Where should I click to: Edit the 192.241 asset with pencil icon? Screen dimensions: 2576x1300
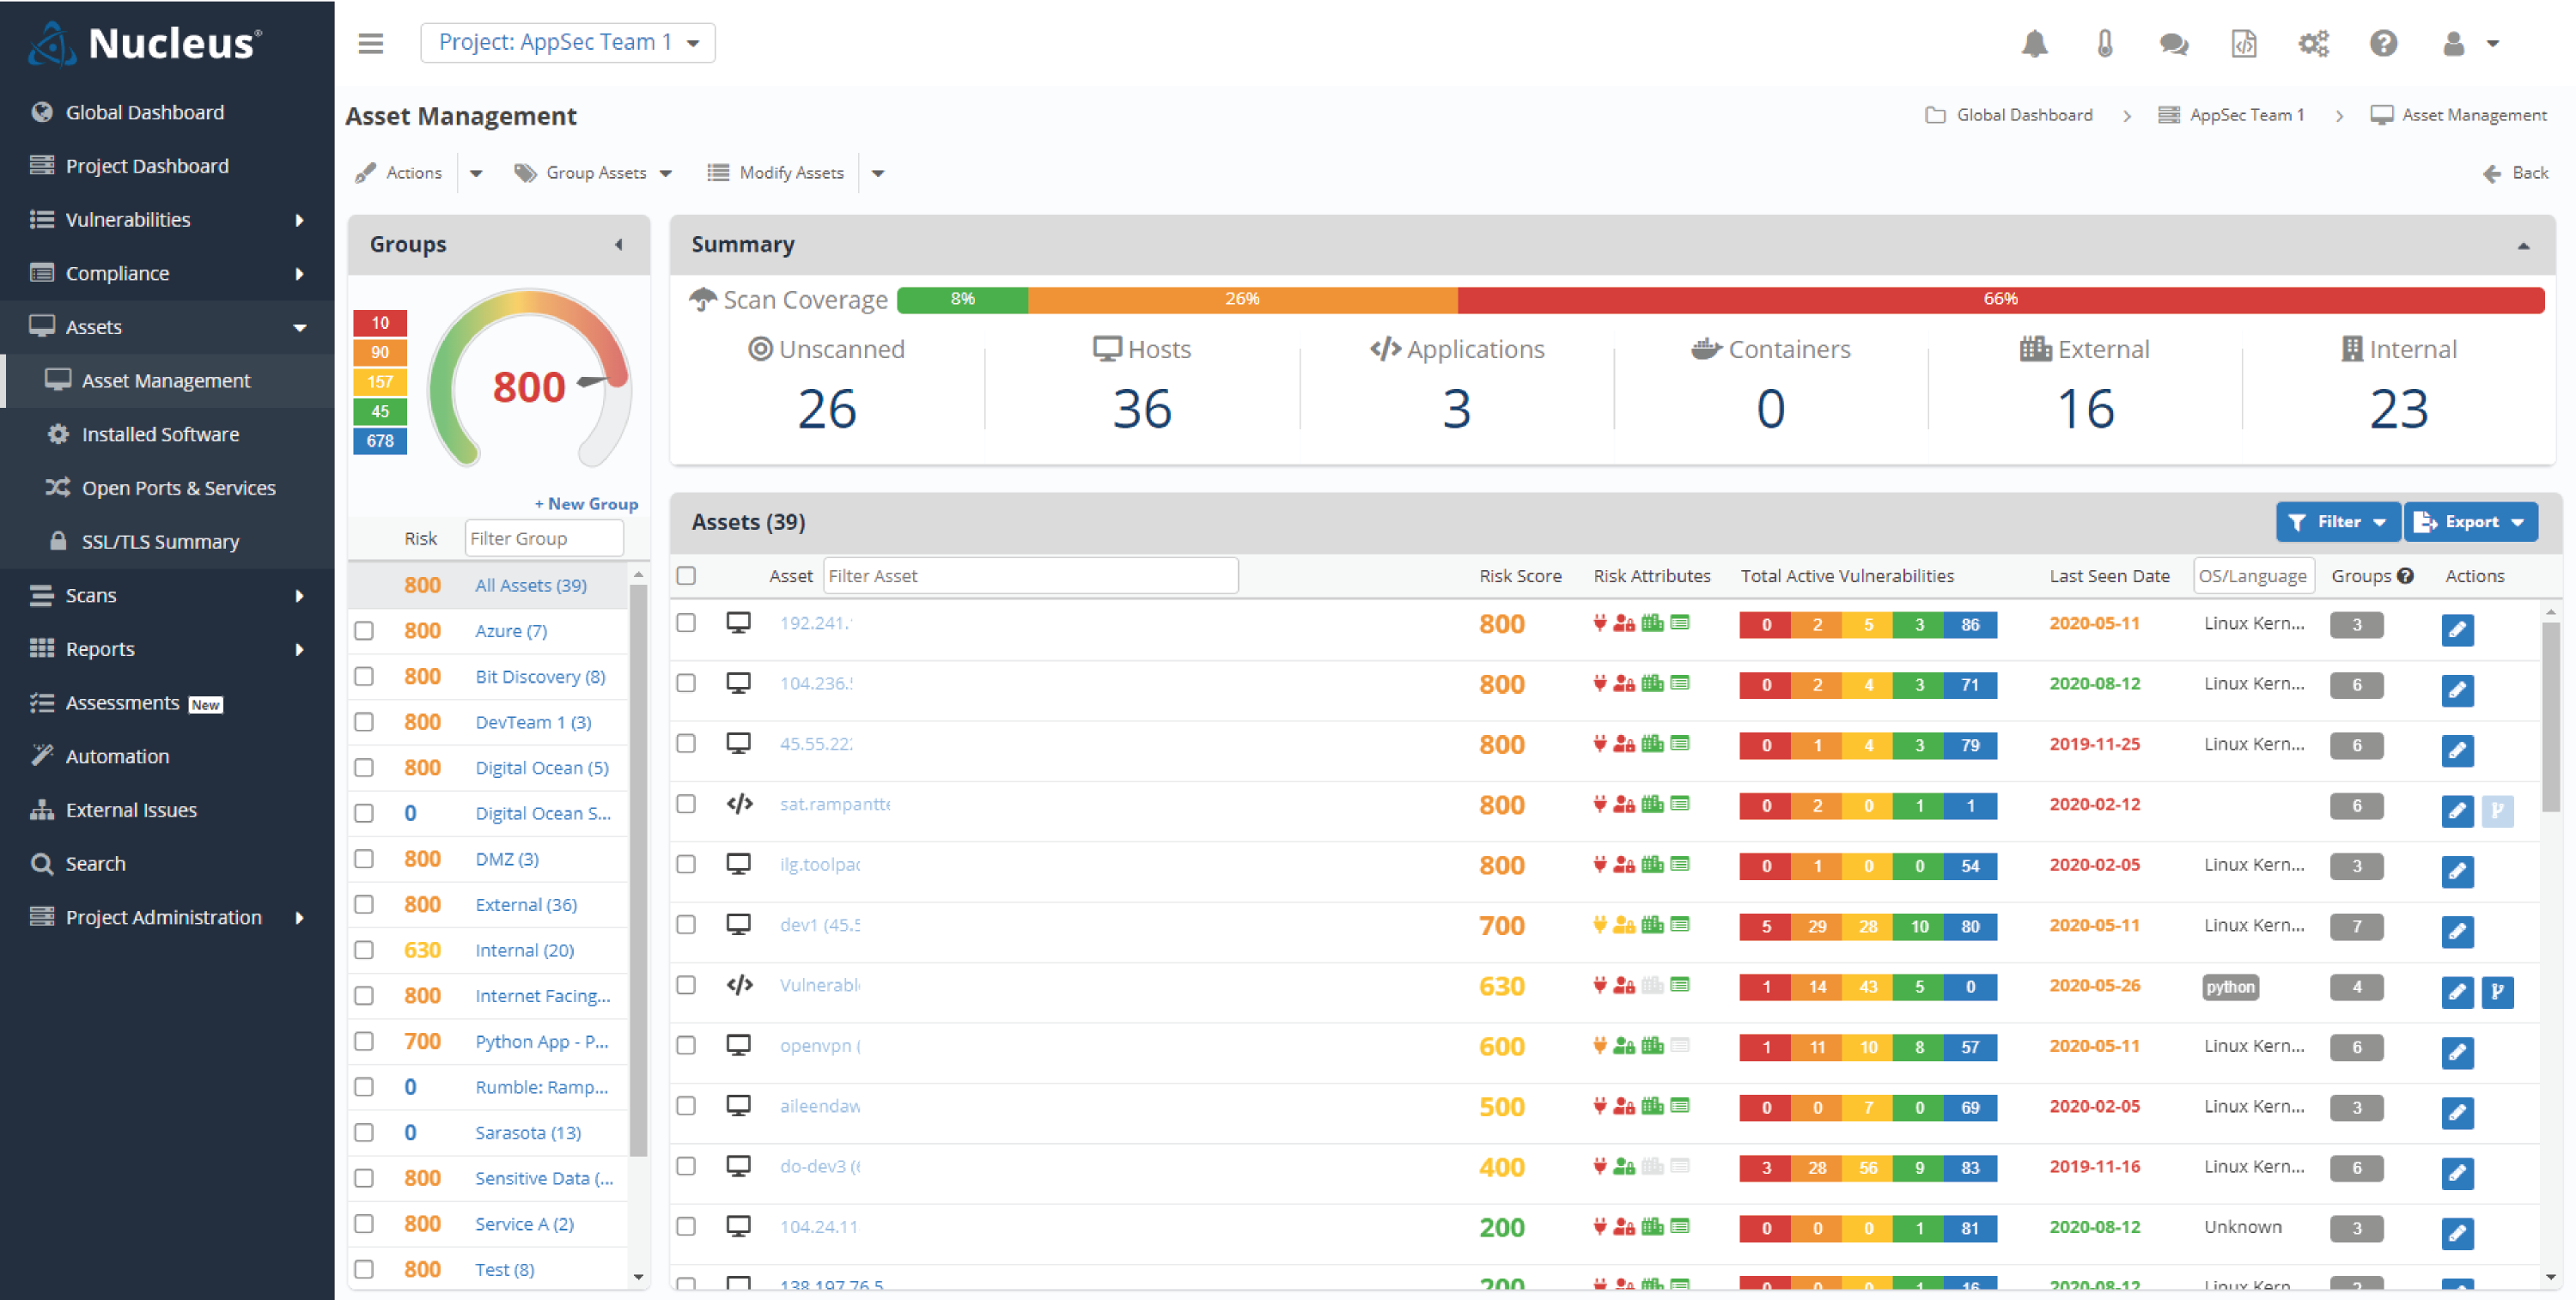click(2457, 630)
